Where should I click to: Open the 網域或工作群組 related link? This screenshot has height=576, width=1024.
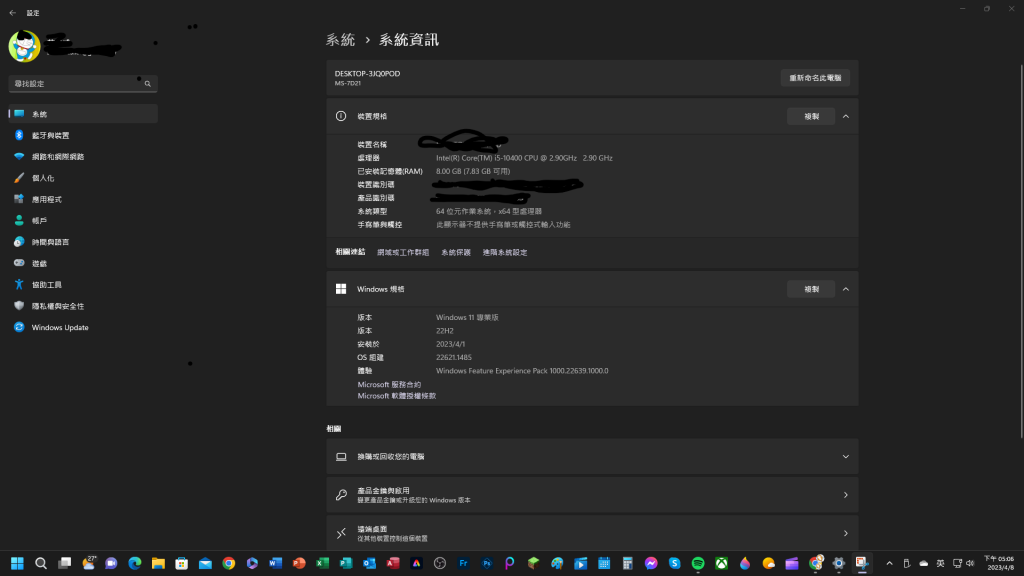[403, 252]
